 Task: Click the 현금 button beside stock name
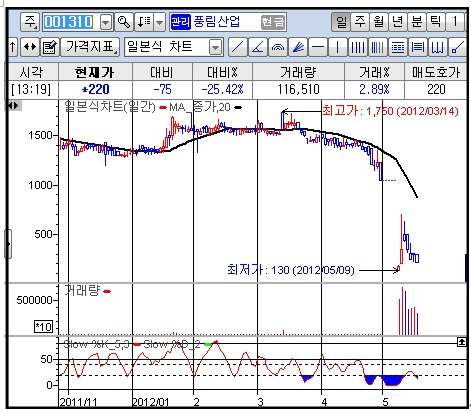click(273, 22)
